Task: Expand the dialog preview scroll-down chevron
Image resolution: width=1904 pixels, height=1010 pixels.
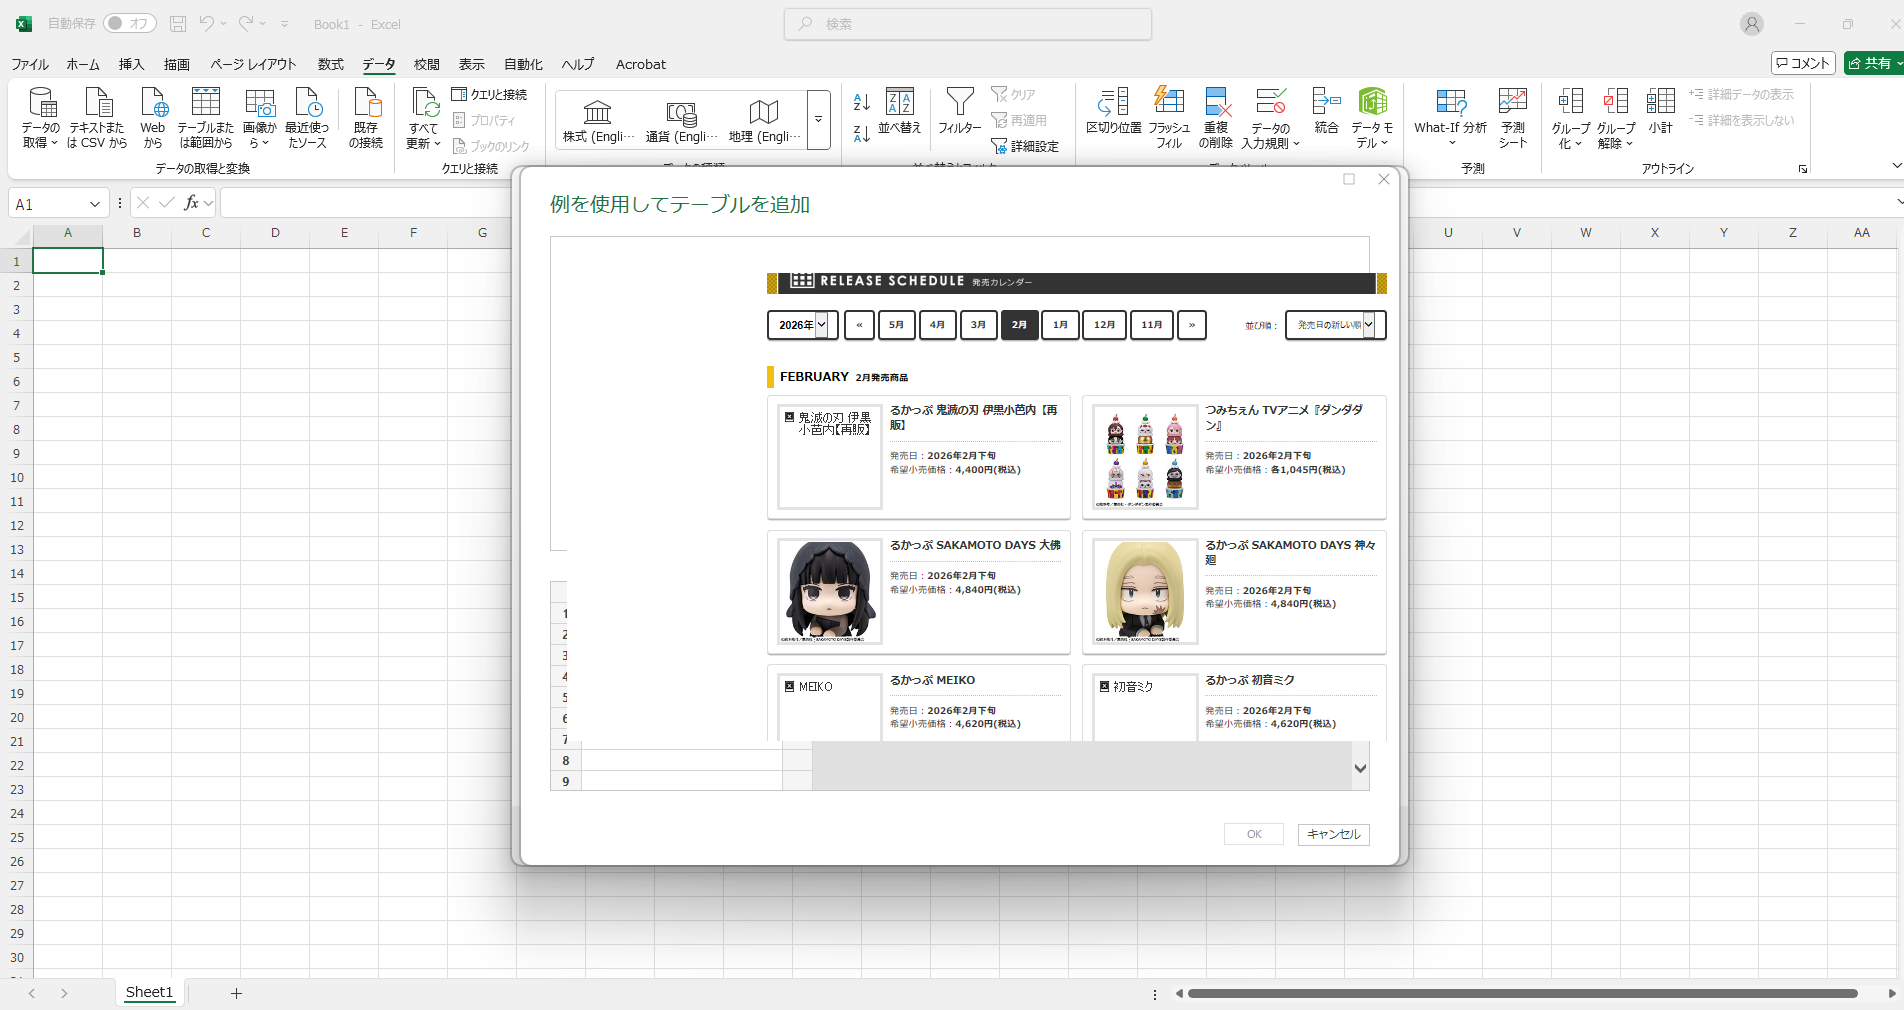Action: (x=1360, y=768)
